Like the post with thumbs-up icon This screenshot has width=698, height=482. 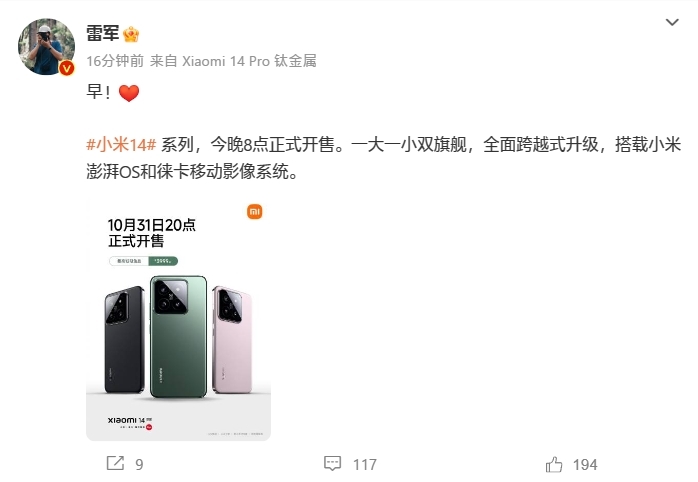[554, 465]
